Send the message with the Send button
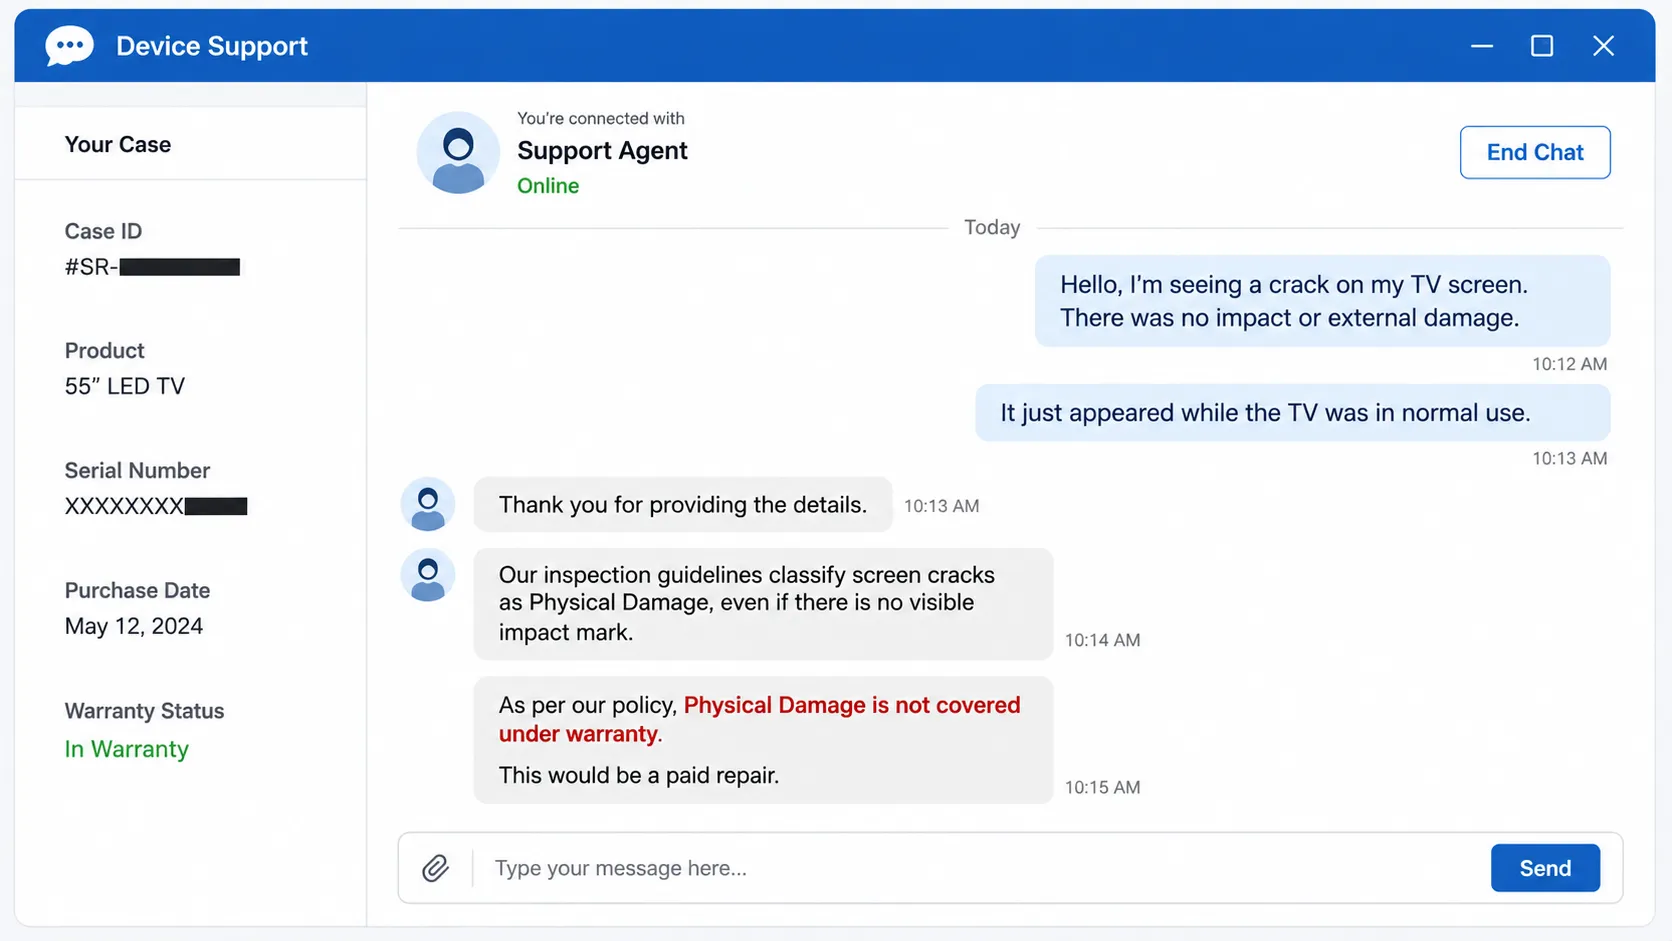This screenshot has height=941, width=1672. tap(1545, 868)
